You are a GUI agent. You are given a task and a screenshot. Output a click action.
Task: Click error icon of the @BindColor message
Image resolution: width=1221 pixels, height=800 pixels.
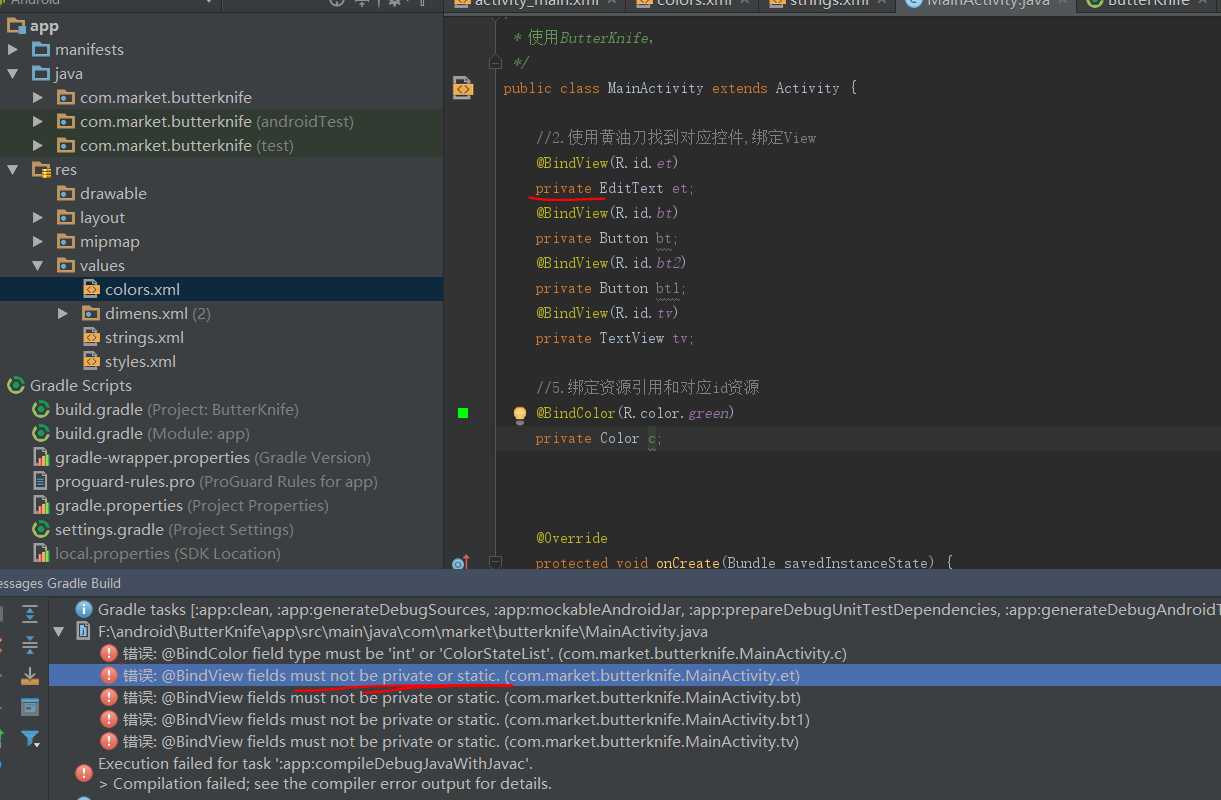[x=108, y=653]
